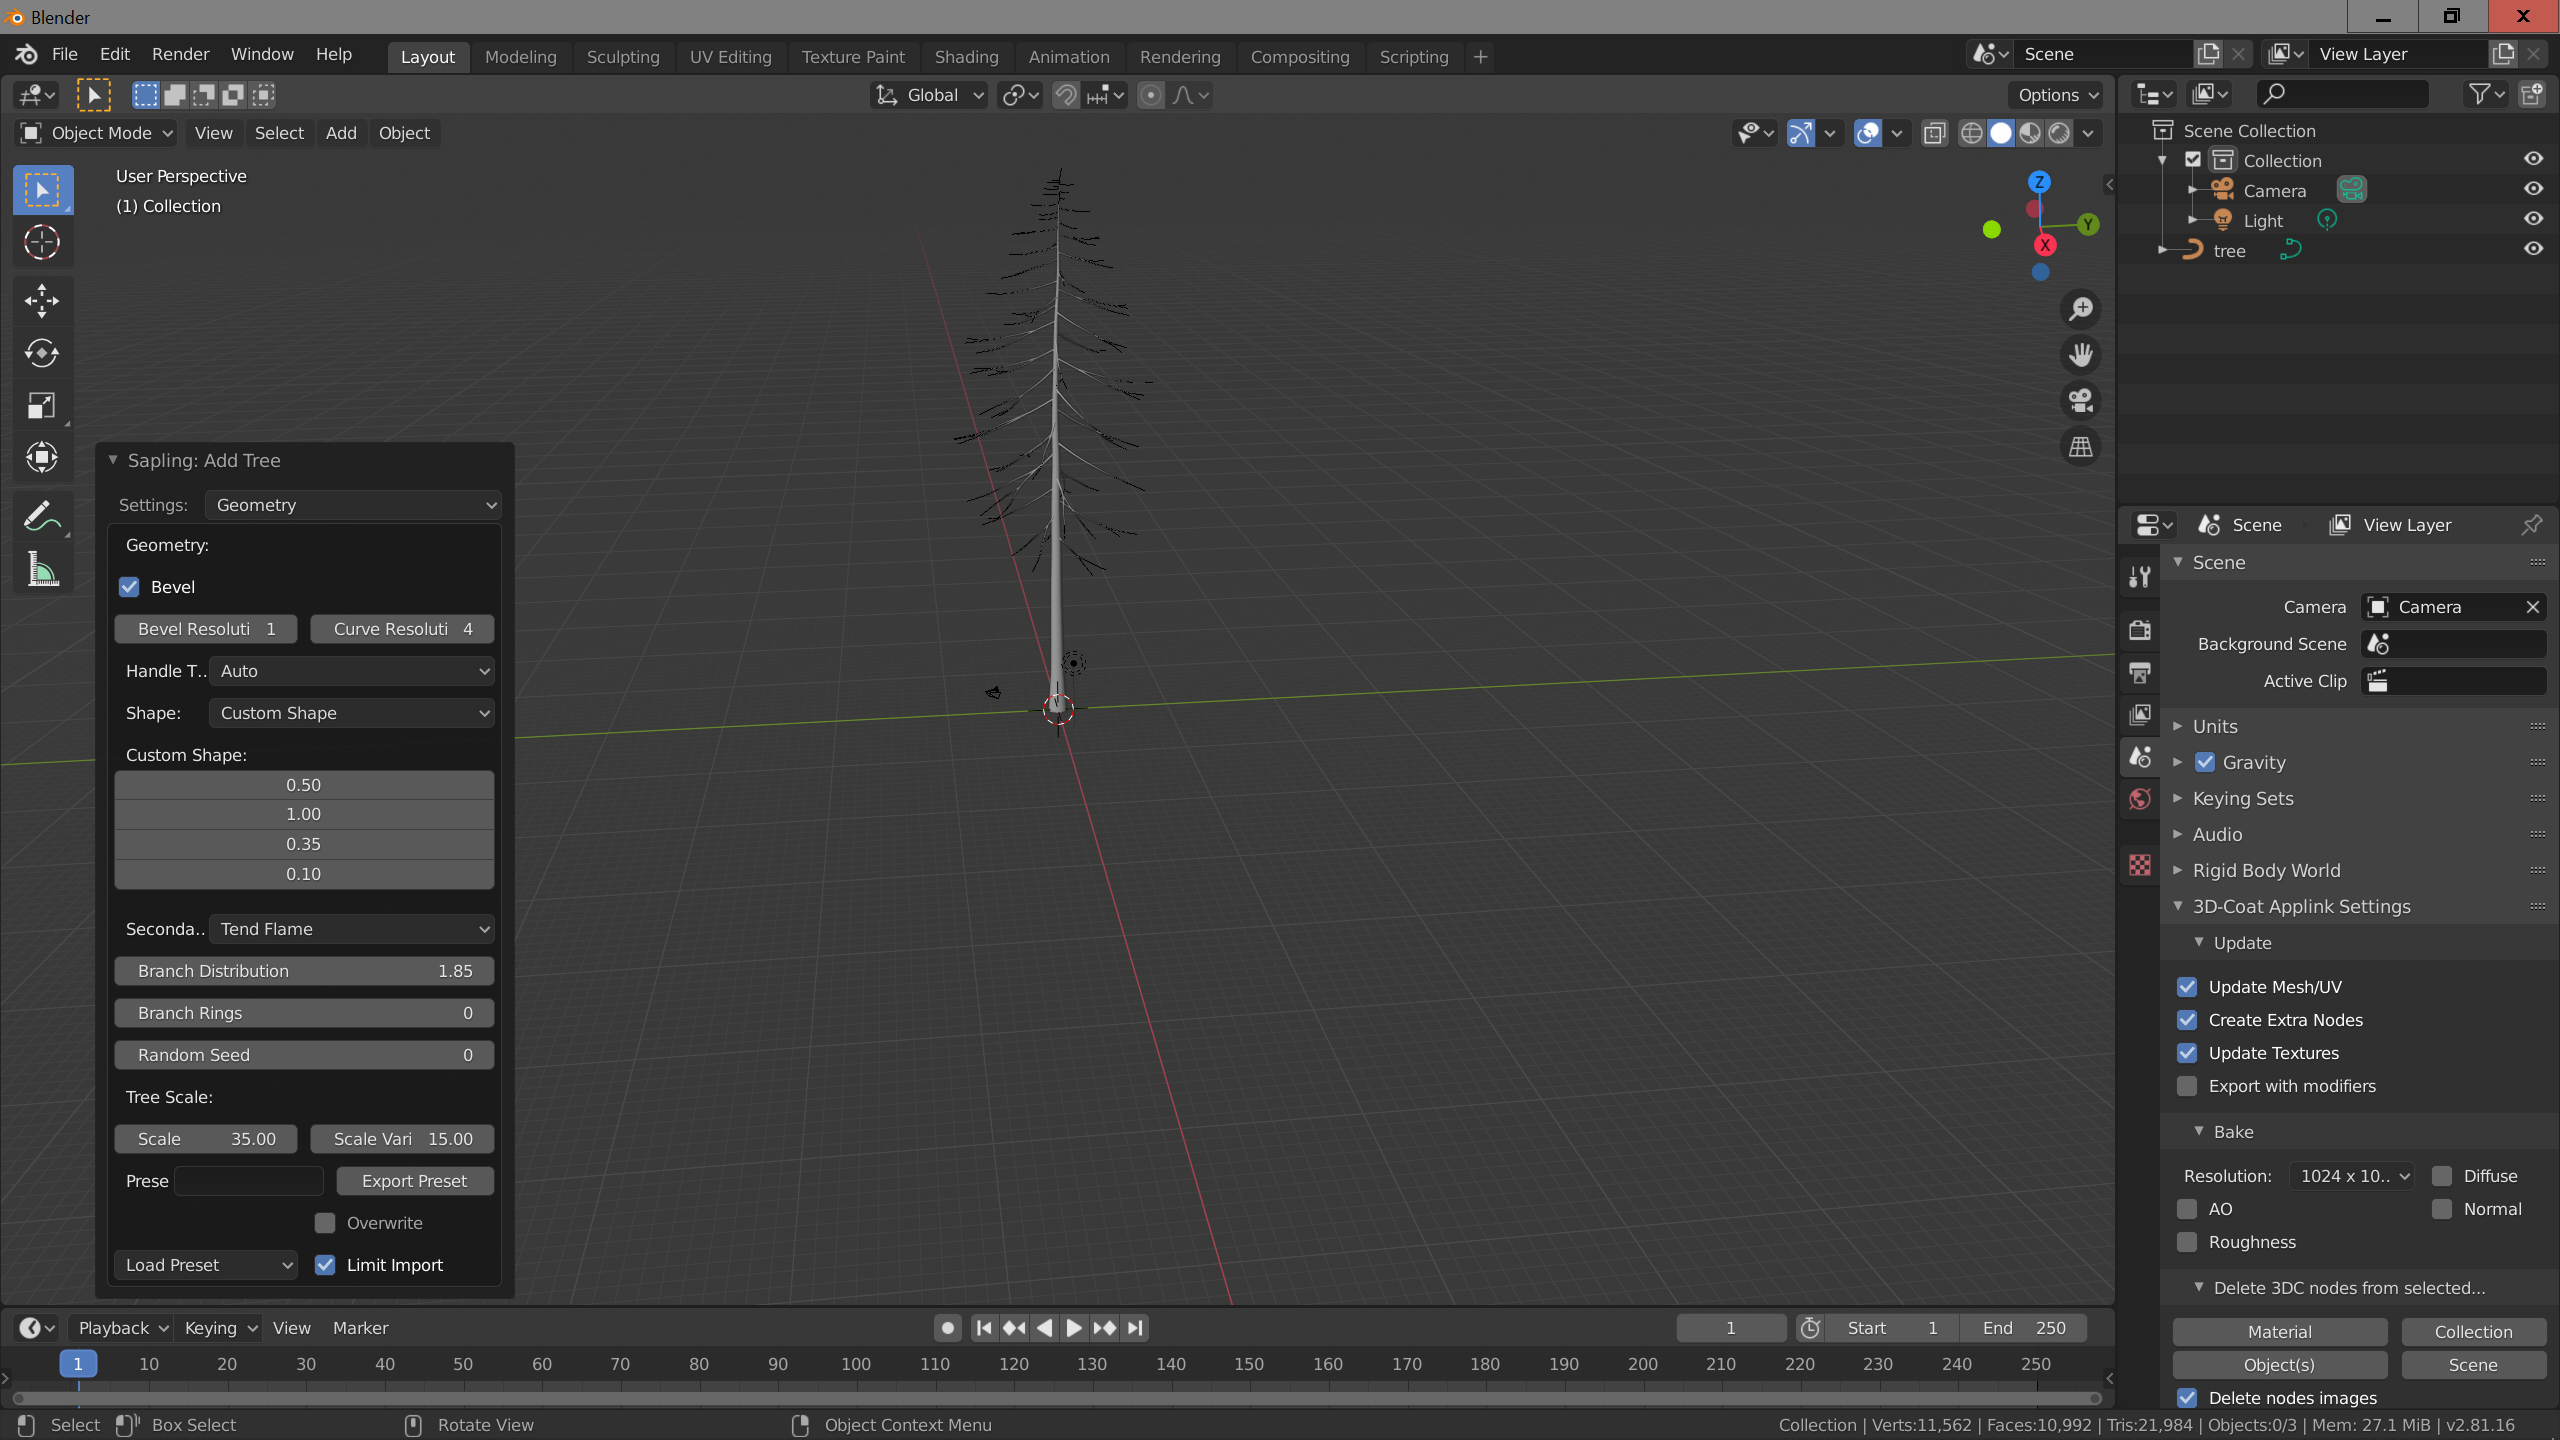
Task: Click the Export Preset button
Action: pyautogui.click(x=414, y=1181)
